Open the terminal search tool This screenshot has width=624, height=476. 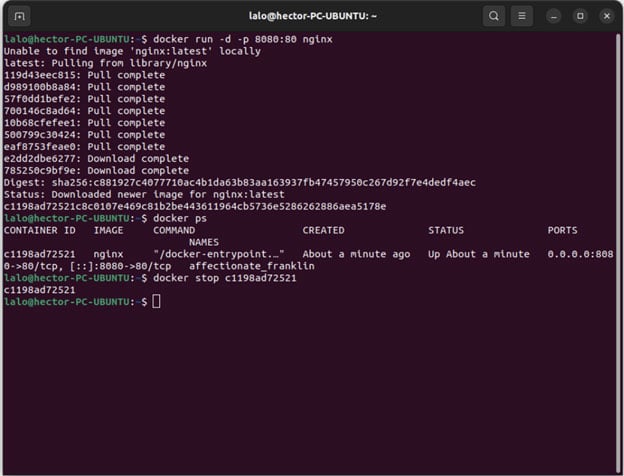[x=494, y=16]
